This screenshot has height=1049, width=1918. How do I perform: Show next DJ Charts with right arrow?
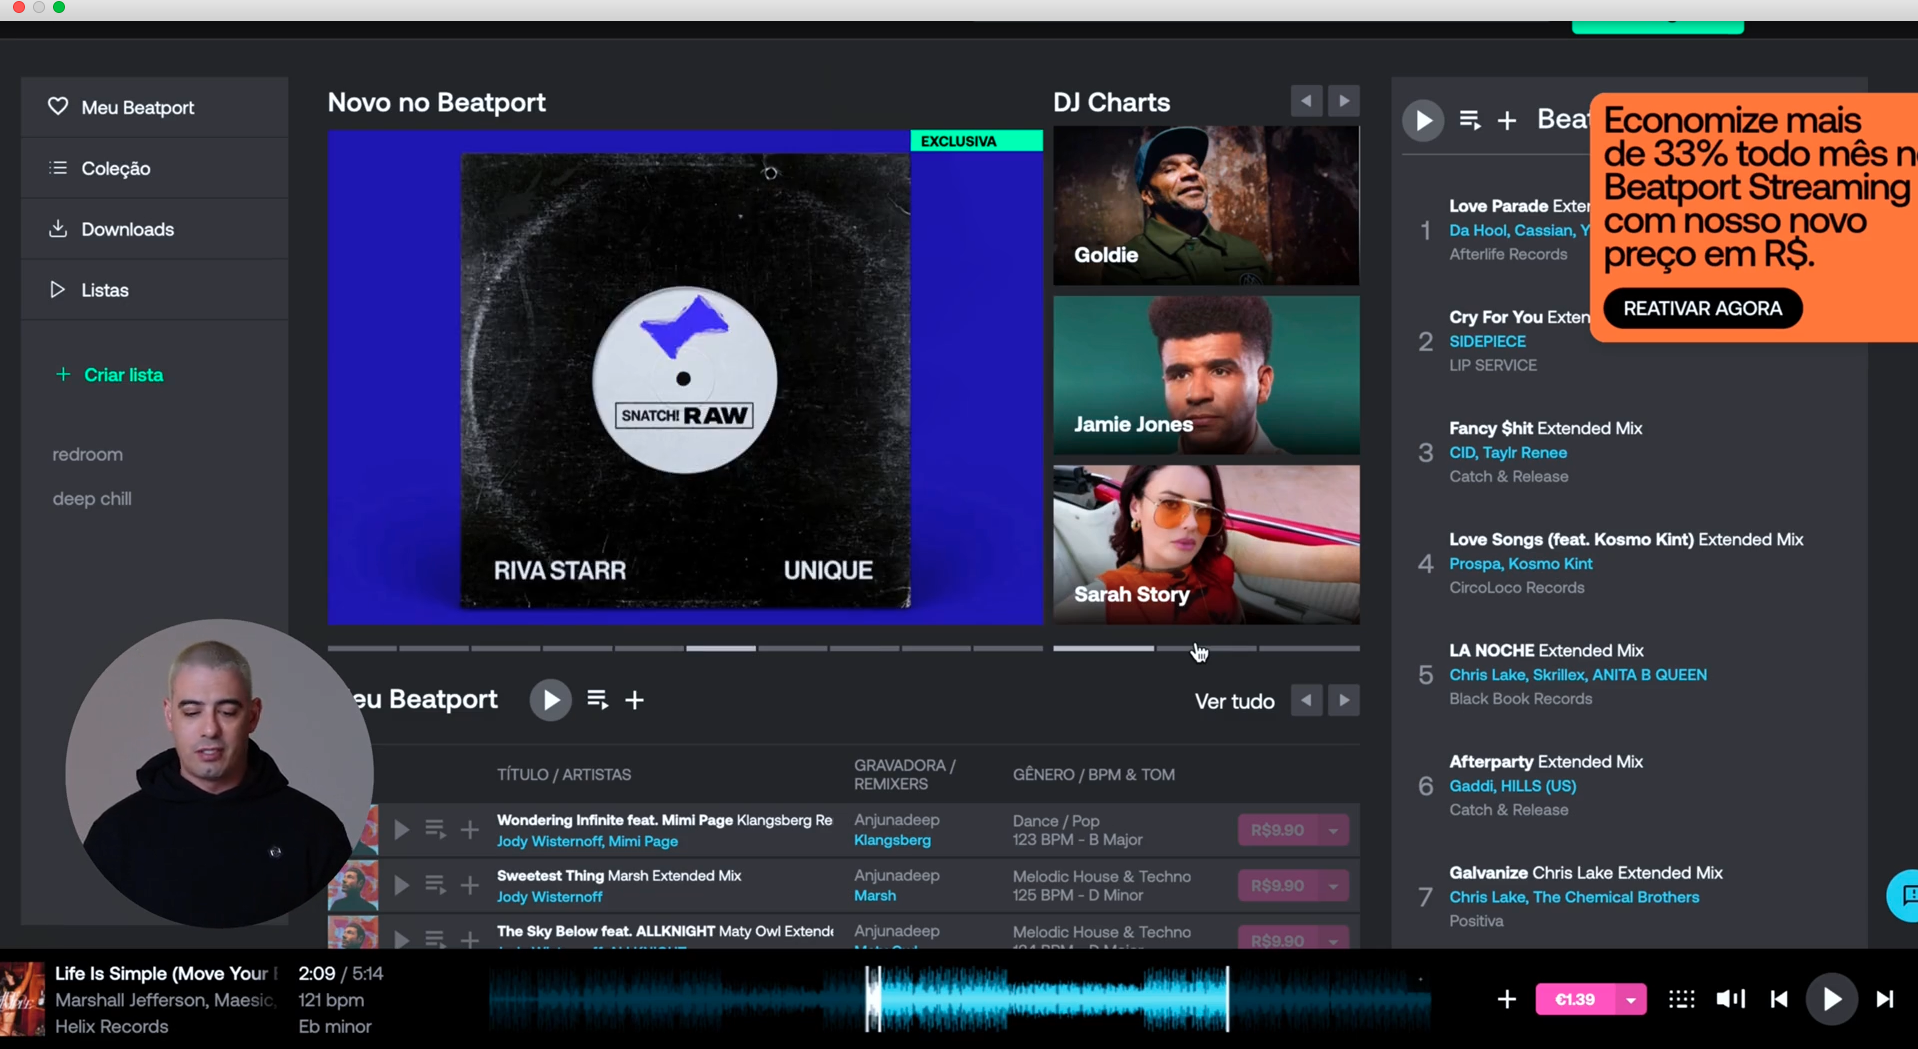1344,101
